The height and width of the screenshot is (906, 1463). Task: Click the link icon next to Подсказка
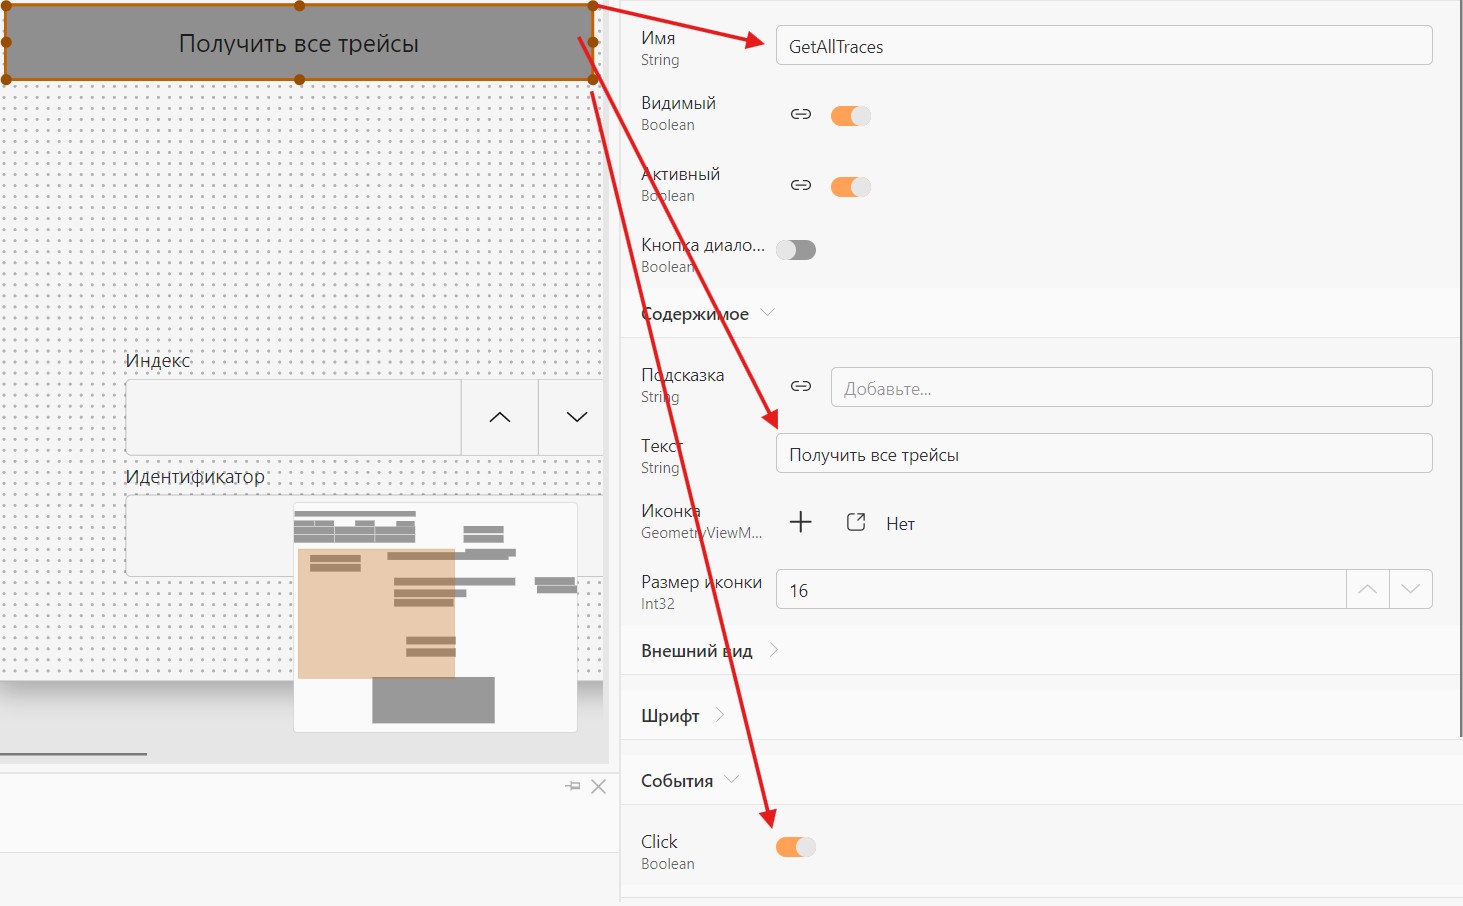[801, 386]
